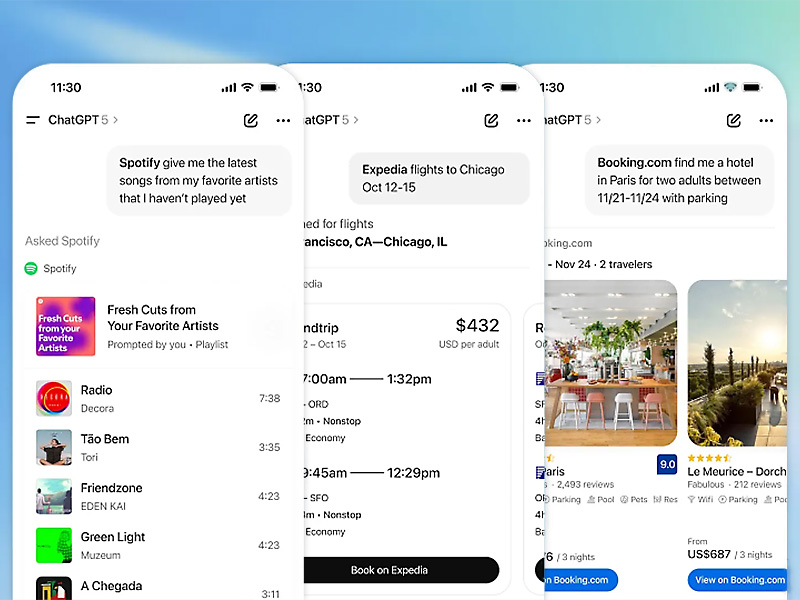This screenshot has height=600, width=800.
Task: Play the Tão Bem track by Tori
Action: coord(158,447)
